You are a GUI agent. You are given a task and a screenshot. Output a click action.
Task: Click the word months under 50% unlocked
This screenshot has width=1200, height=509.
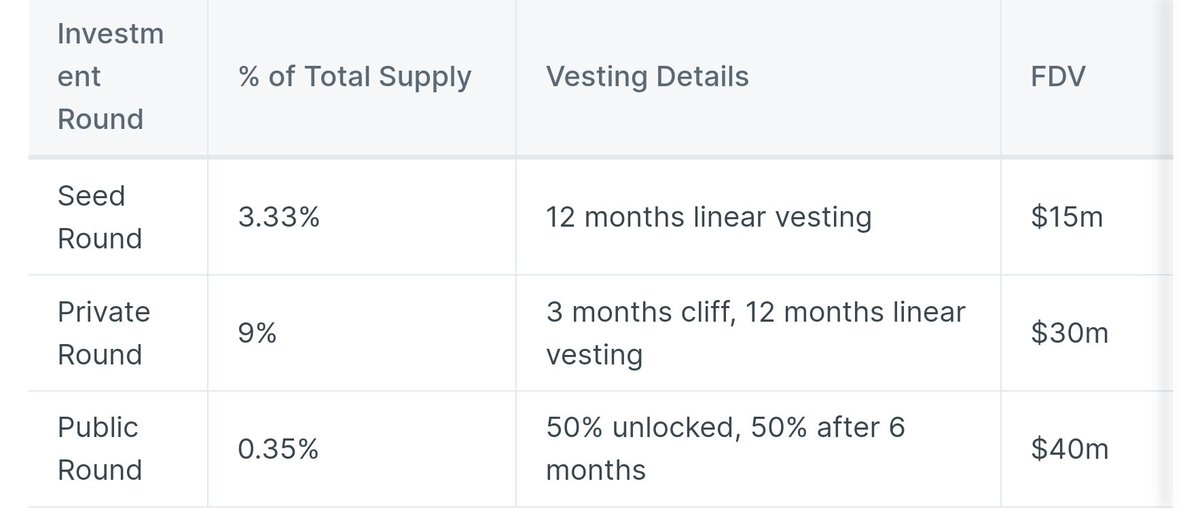tap(596, 469)
